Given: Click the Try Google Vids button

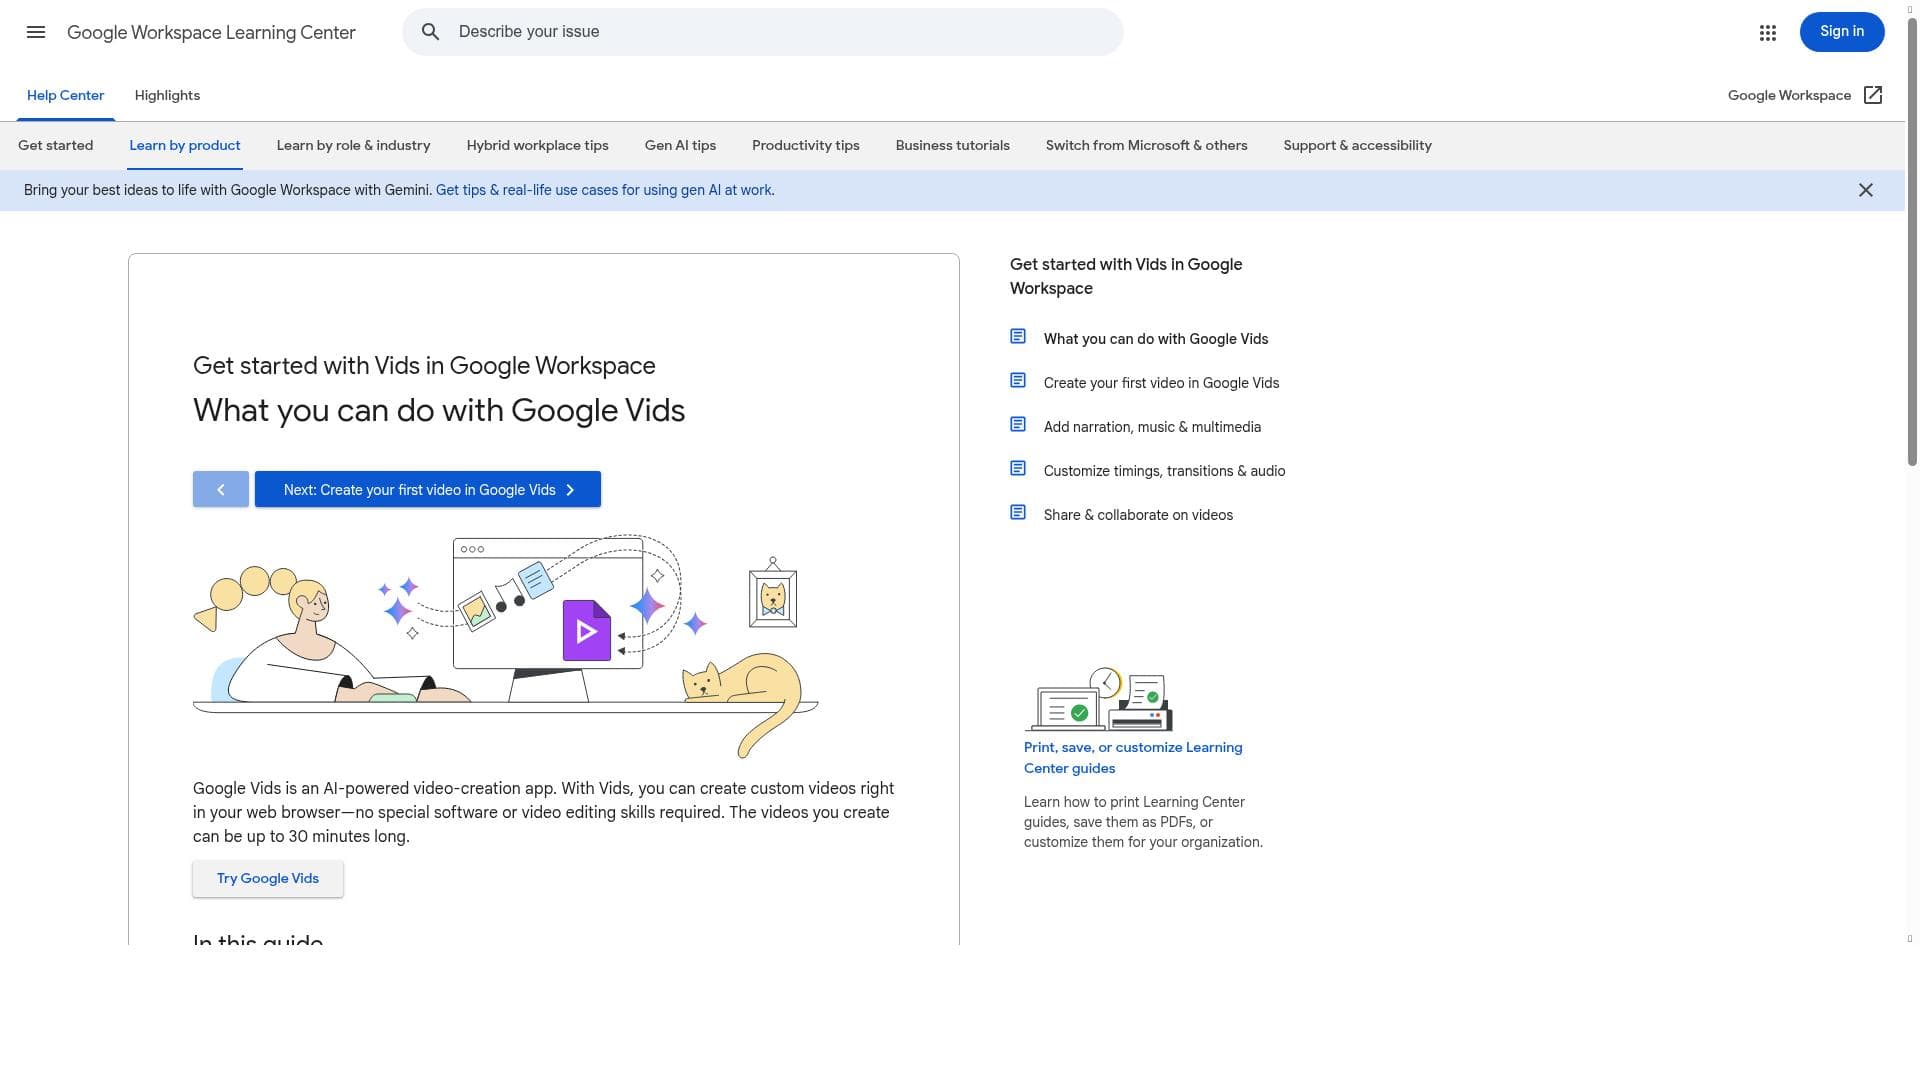Looking at the screenshot, I should 268,879.
